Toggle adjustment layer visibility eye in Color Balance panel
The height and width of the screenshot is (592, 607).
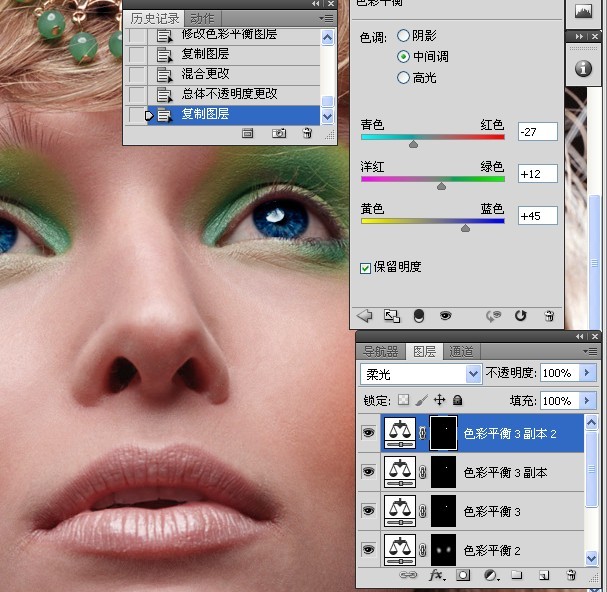(x=446, y=316)
